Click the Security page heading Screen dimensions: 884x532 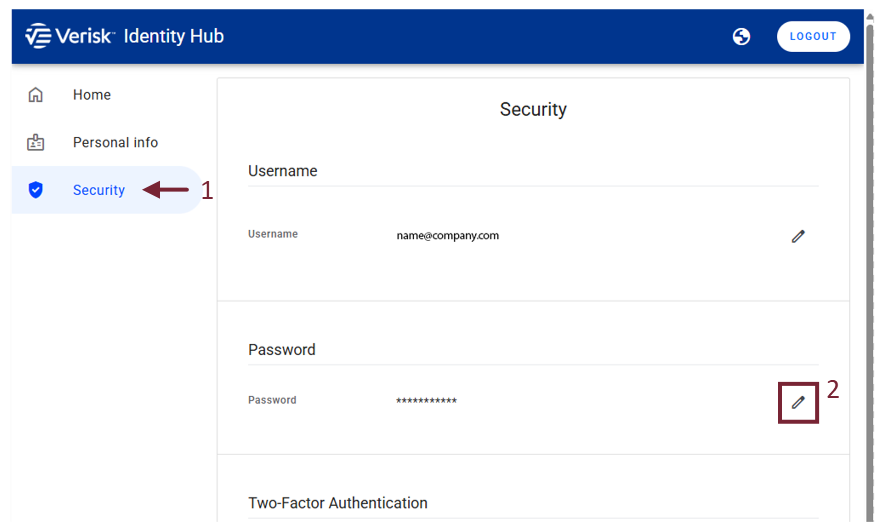pos(533,109)
